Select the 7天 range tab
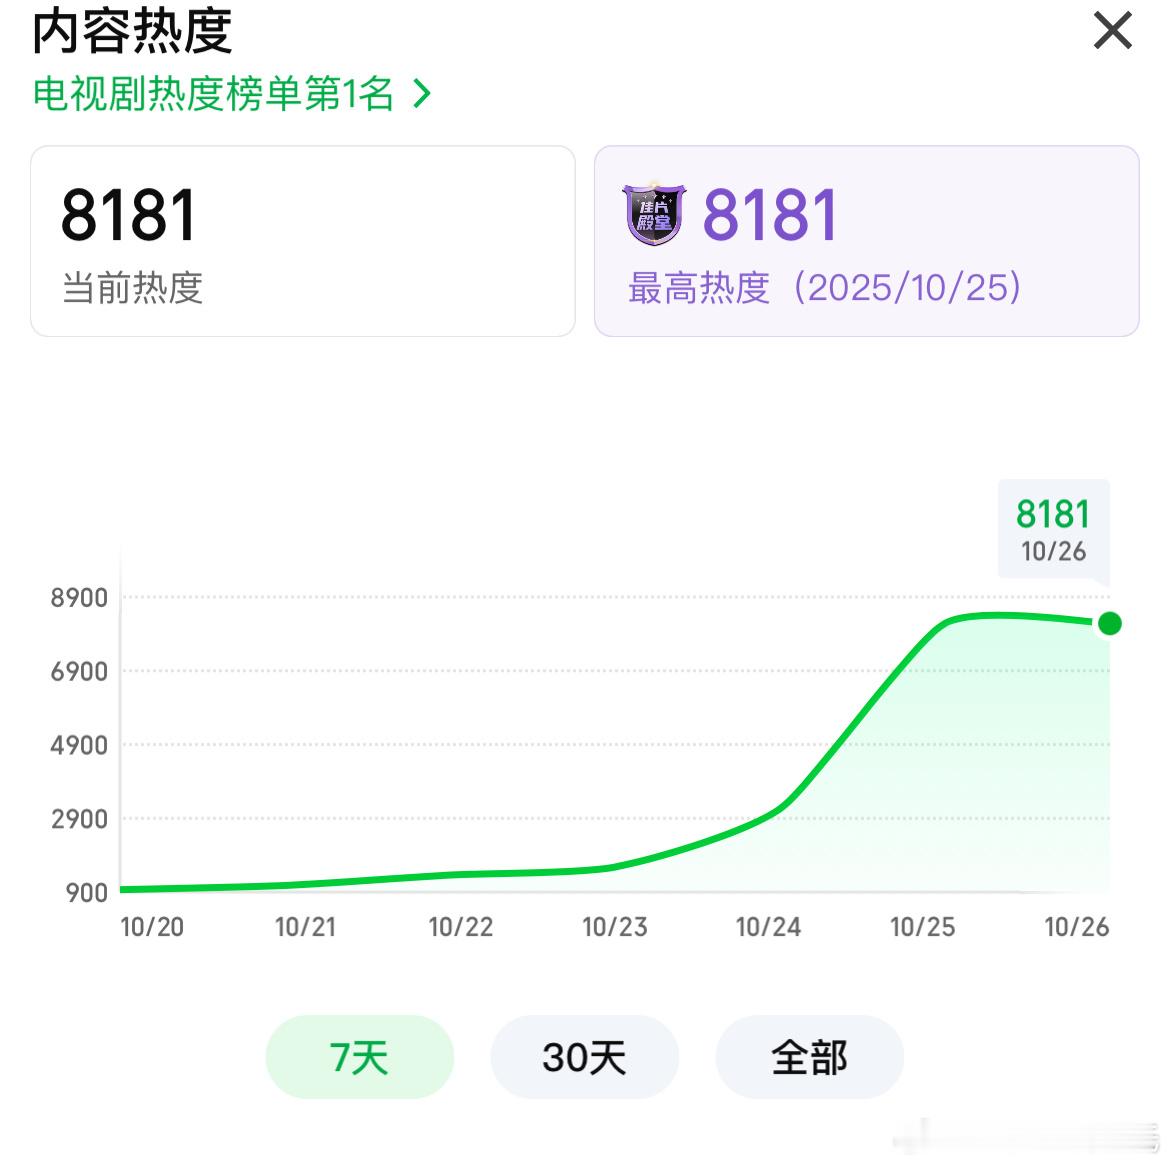This screenshot has height=1165, width=1170. point(360,1057)
